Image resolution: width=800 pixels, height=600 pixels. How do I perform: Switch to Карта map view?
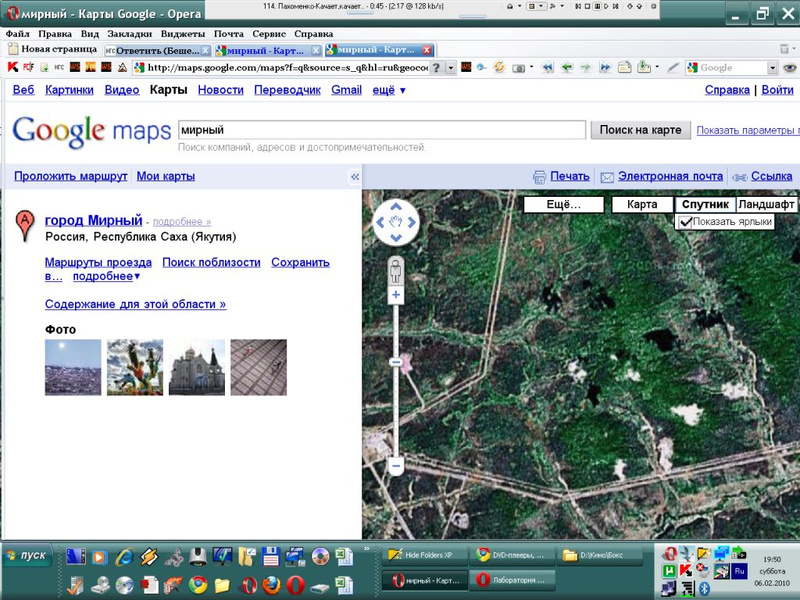[x=641, y=204]
